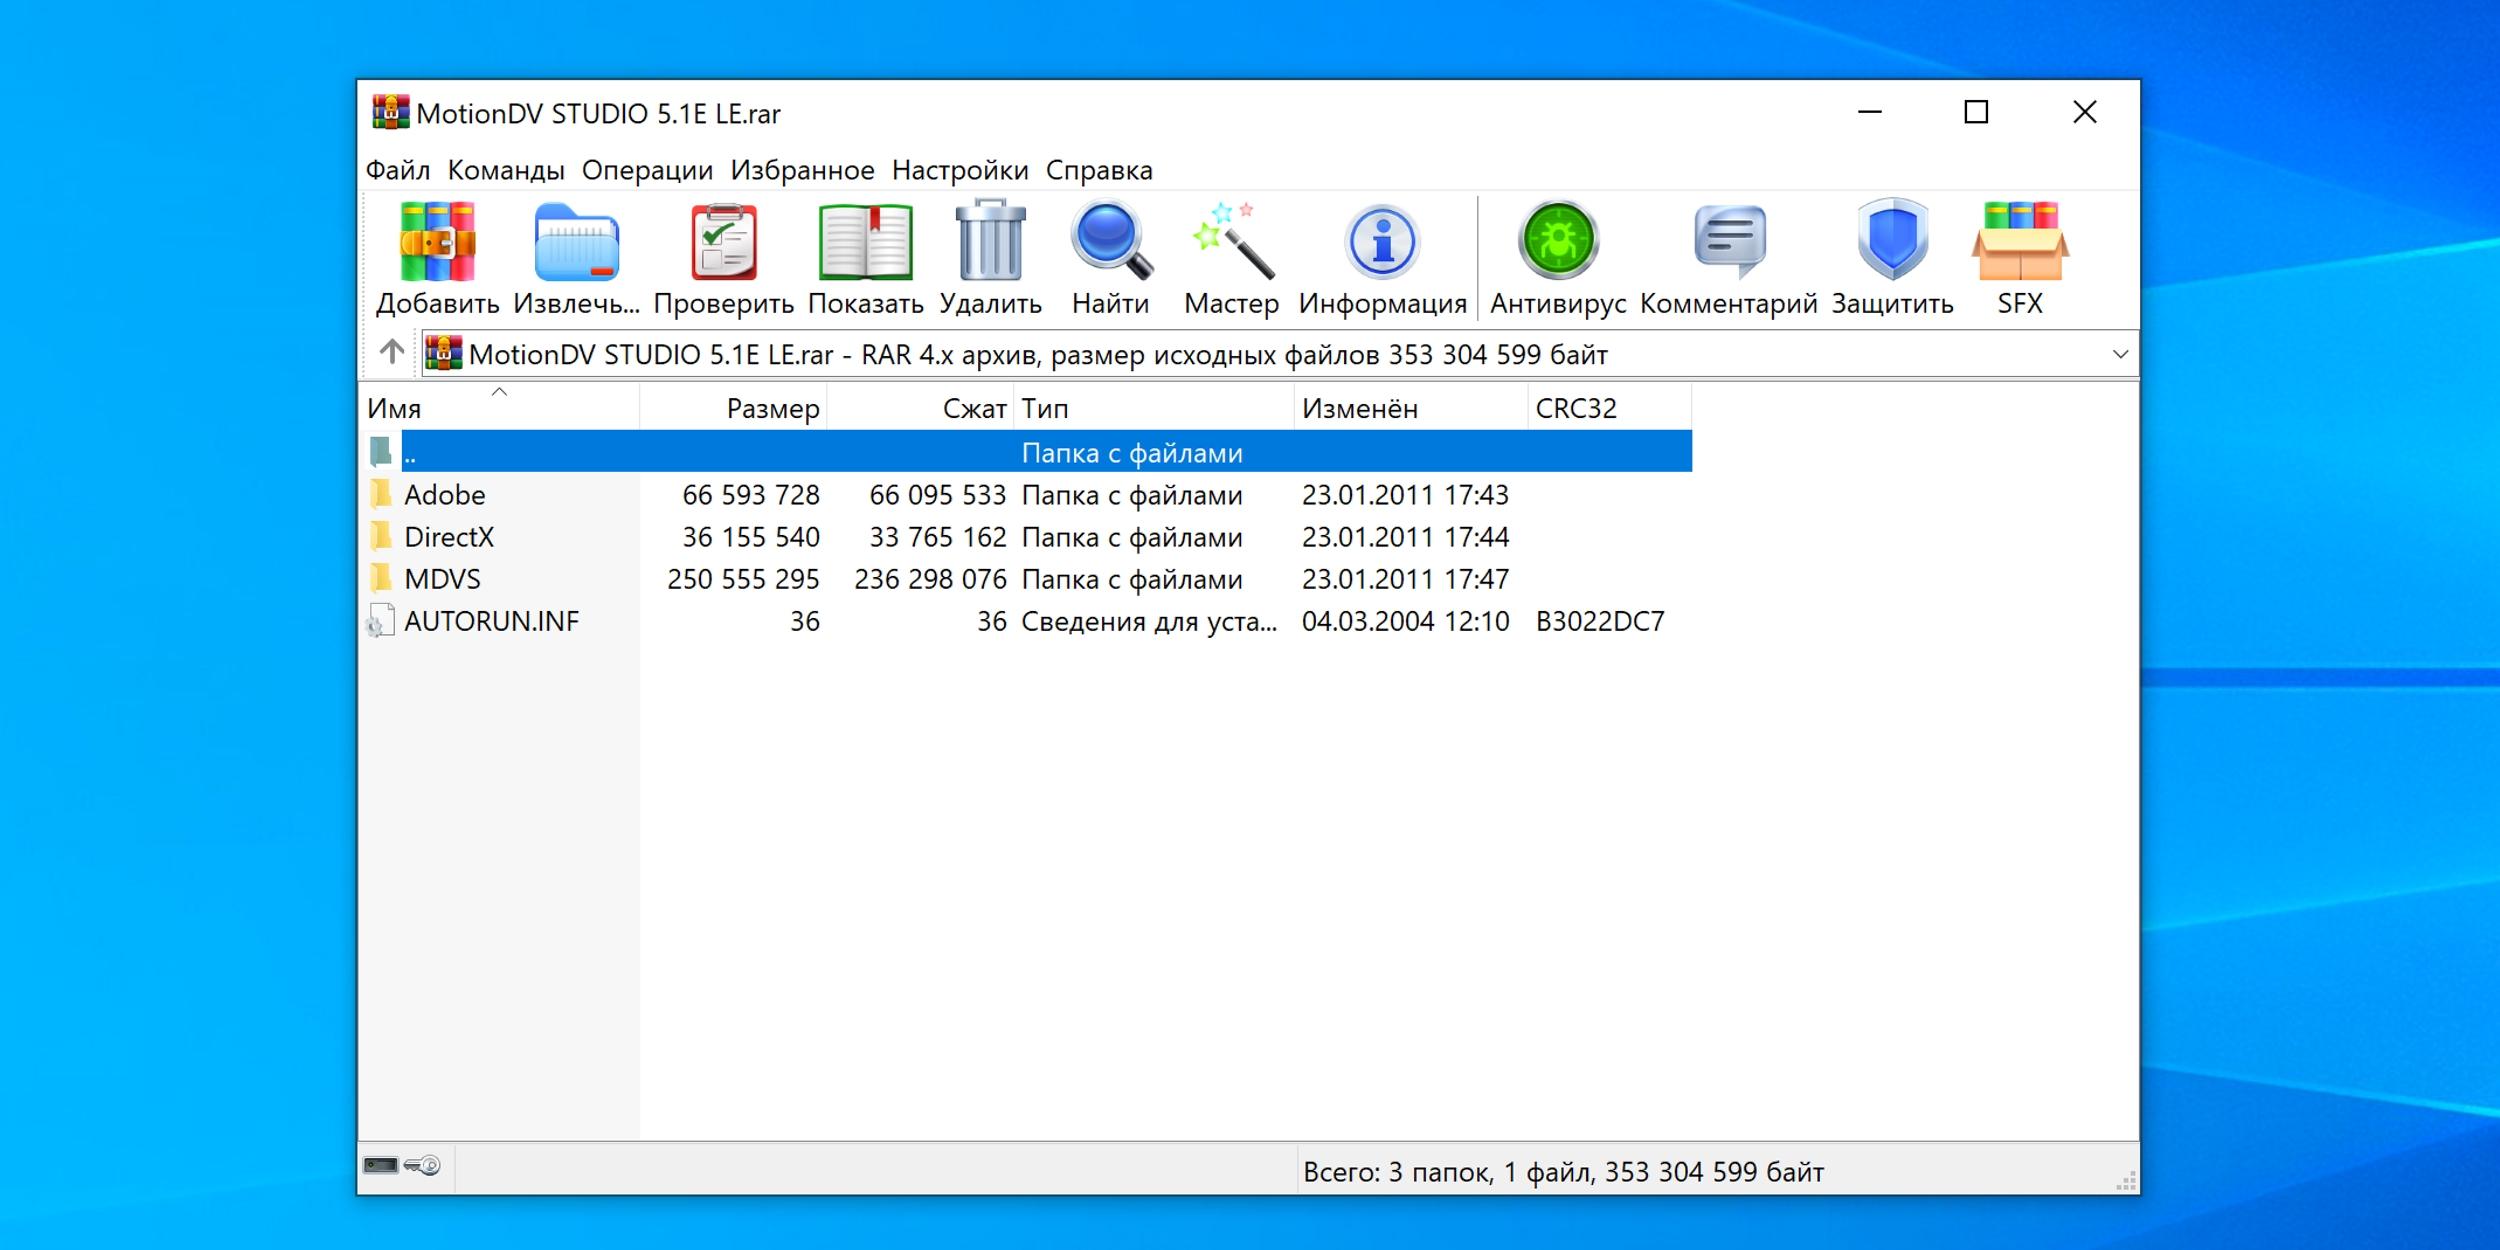Open the Файл menu
2500x1250 pixels.
398,170
